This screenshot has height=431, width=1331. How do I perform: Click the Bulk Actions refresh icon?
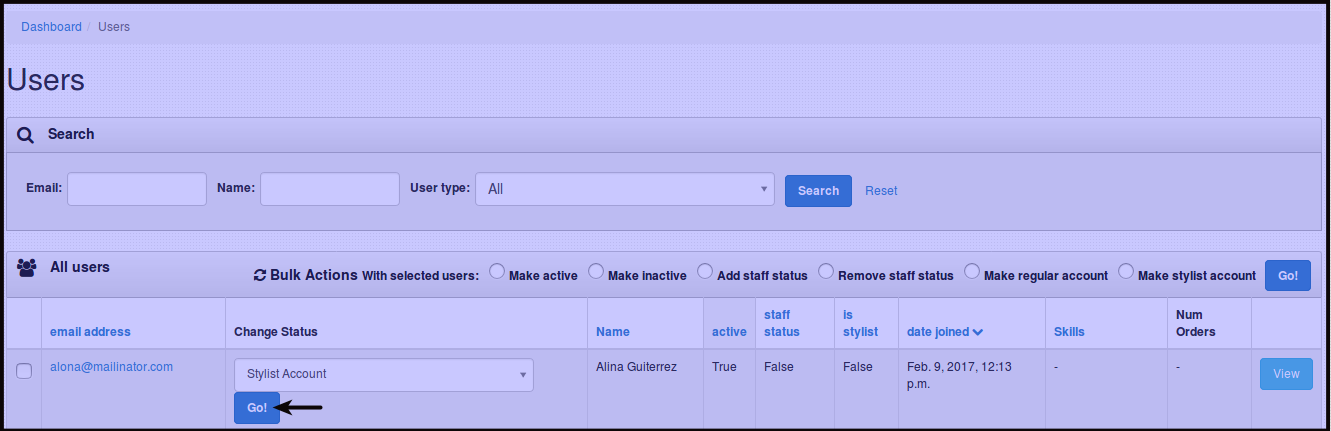260,275
